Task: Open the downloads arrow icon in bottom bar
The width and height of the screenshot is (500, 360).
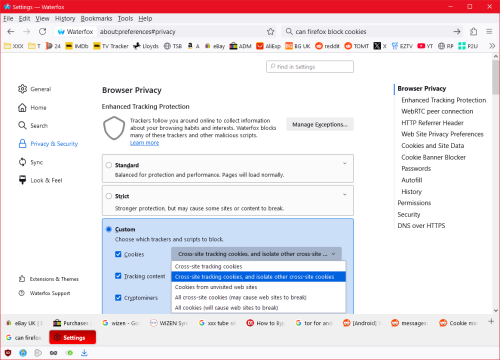Action: pyautogui.click(x=84, y=353)
